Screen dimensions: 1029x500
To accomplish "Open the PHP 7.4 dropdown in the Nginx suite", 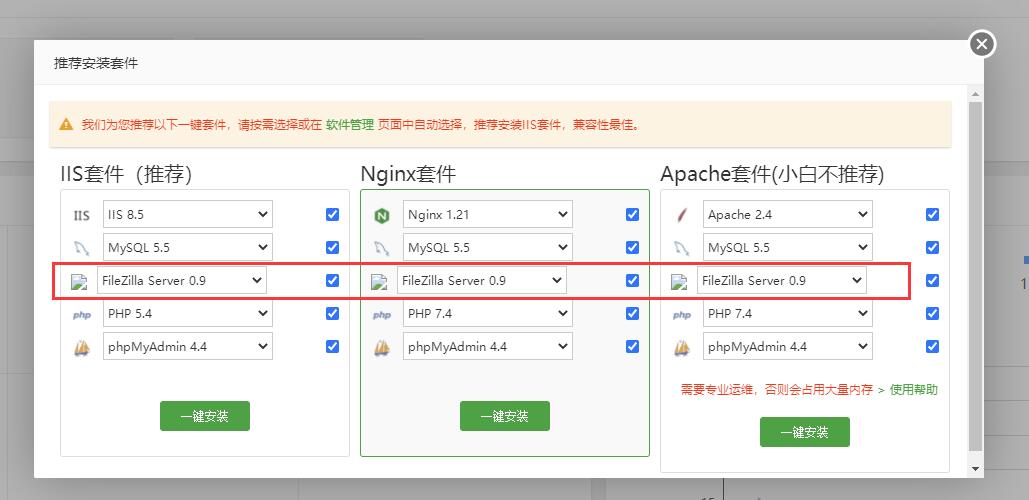I will click(488, 314).
